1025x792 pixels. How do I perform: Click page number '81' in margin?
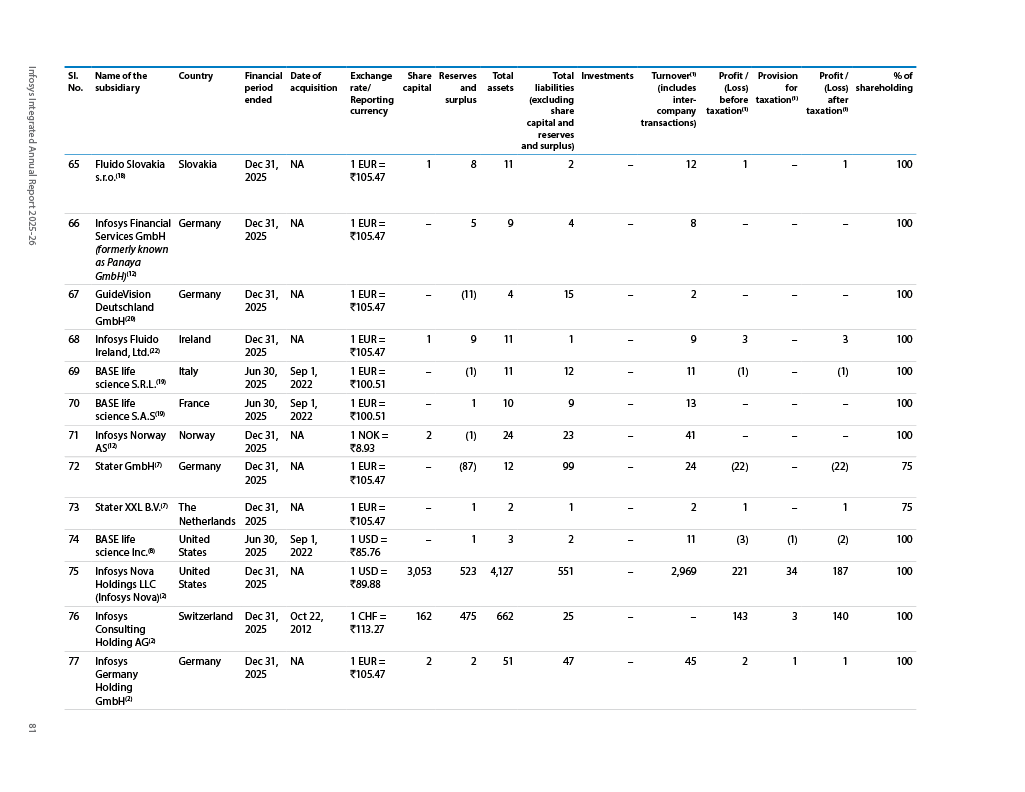(32, 727)
